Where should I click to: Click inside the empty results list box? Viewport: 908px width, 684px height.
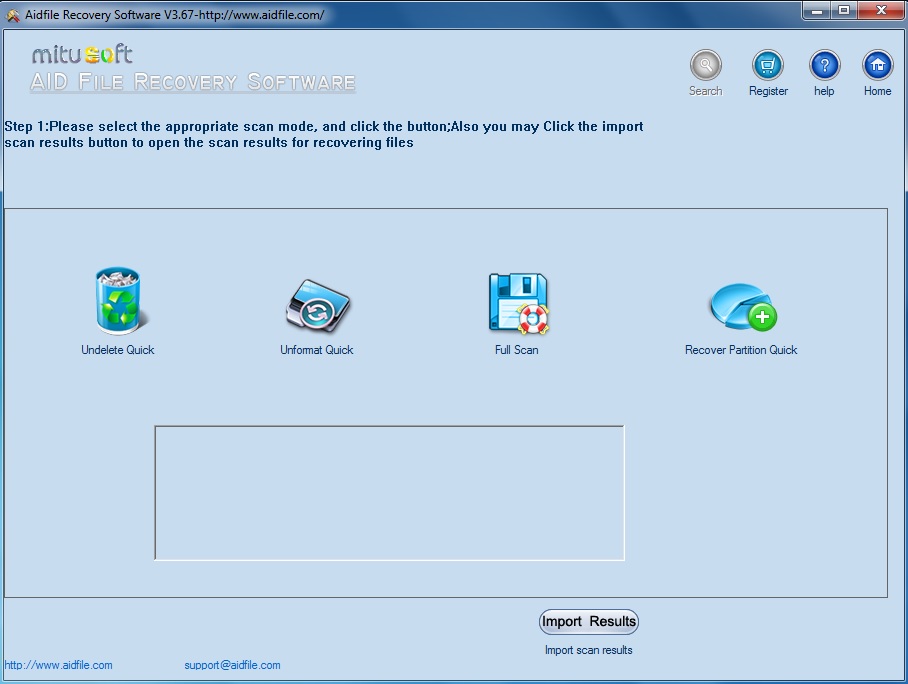click(389, 491)
